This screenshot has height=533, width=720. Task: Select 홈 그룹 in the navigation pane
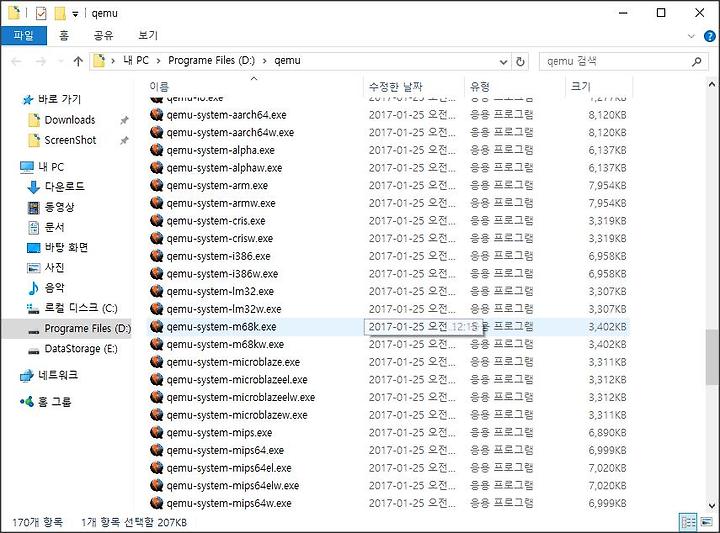pos(54,402)
